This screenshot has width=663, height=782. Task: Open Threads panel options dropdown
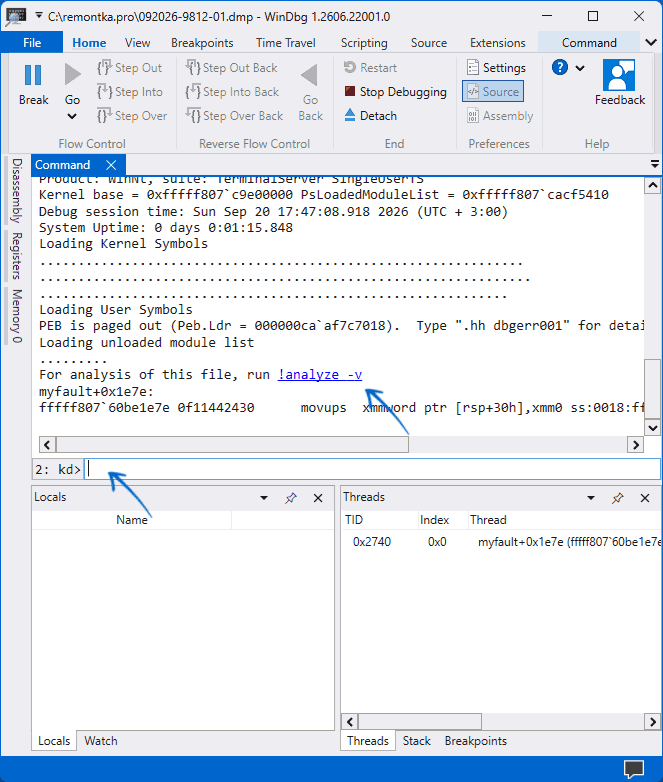point(591,498)
